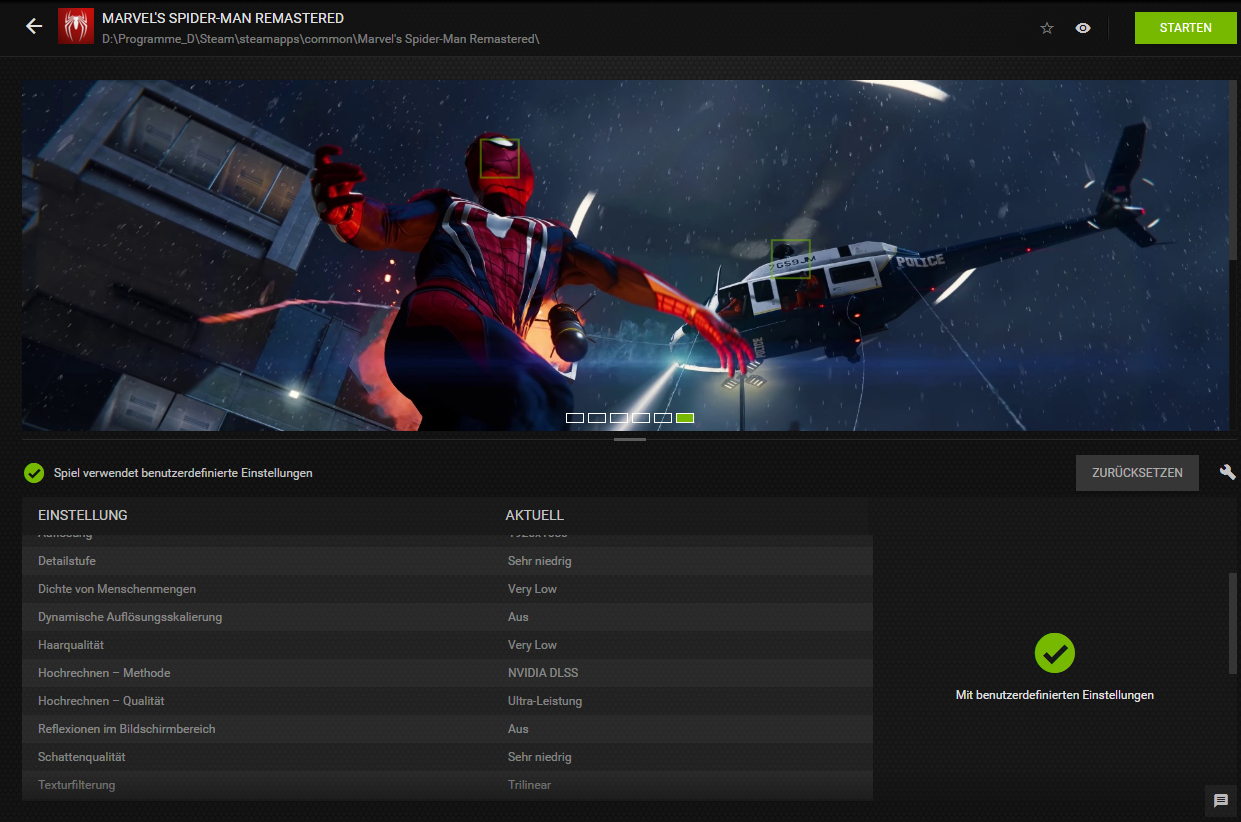Click 'Mit benutzerdefinierten Einstellungen' label
This screenshot has height=822, width=1241.
1055,695
